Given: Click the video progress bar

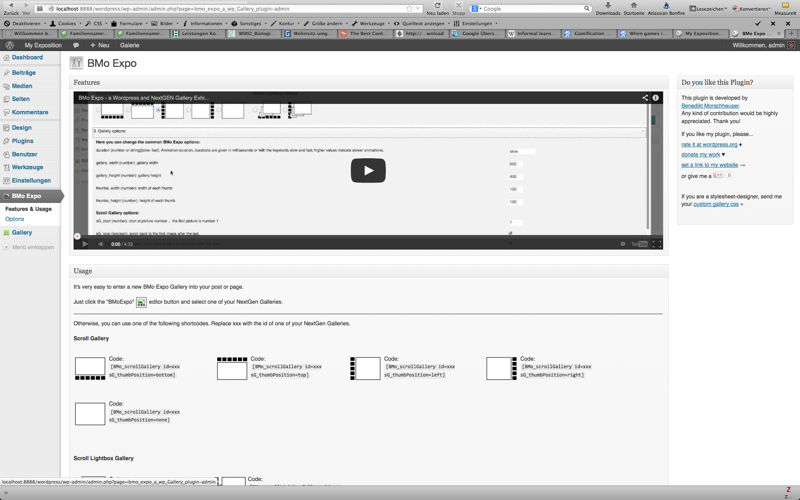Looking at the screenshot, I should coord(368,237).
